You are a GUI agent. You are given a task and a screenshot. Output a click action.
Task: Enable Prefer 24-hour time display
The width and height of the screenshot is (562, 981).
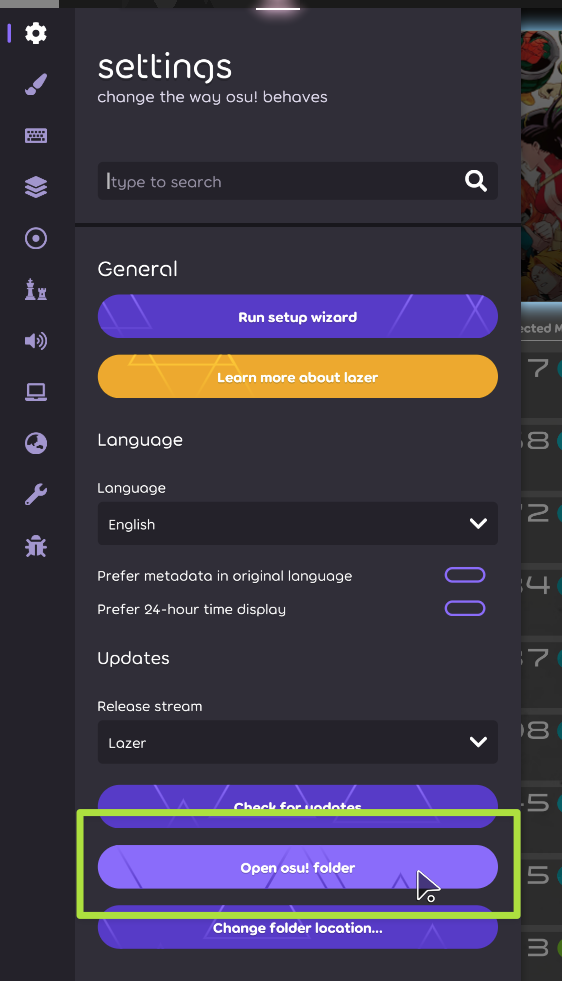pyautogui.click(x=465, y=608)
